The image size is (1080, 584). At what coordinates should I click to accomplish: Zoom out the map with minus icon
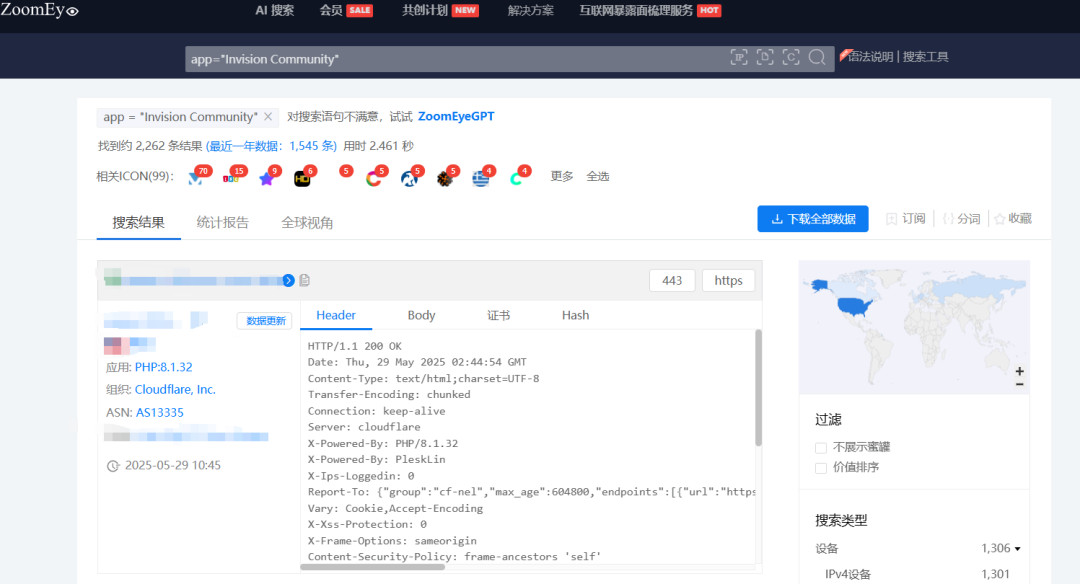pyautogui.click(x=1019, y=384)
